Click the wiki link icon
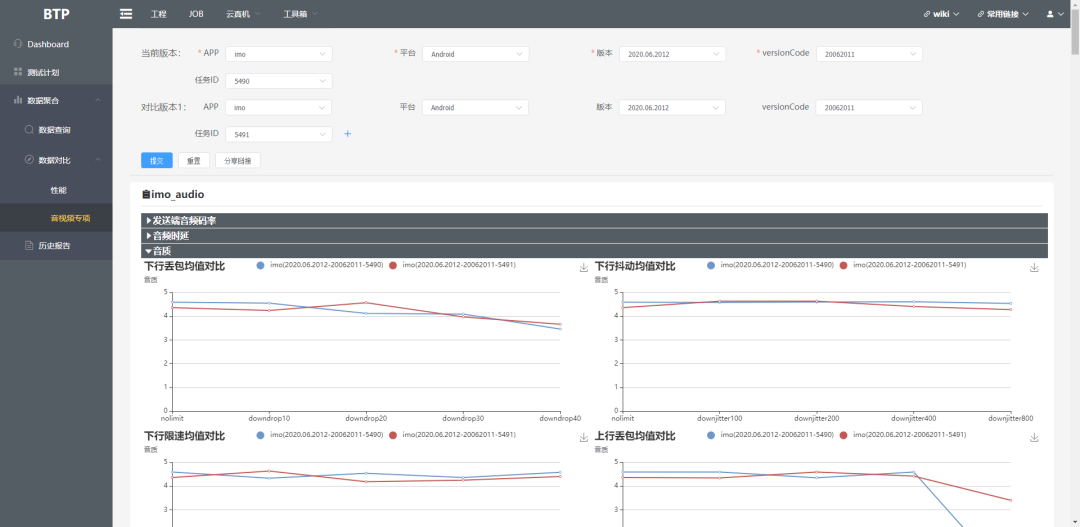 tap(928, 14)
